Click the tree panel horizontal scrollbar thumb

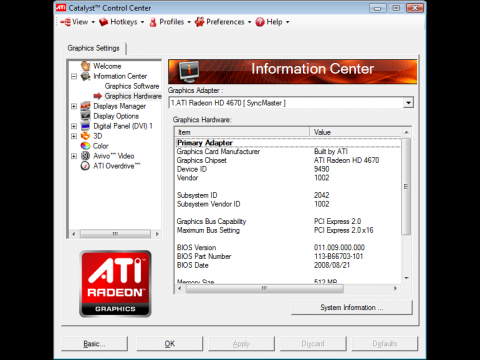[x=115, y=234]
